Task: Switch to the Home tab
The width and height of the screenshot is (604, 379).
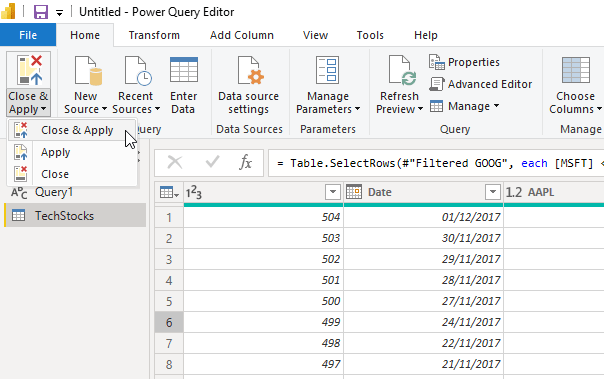Action: (x=85, y=35)
